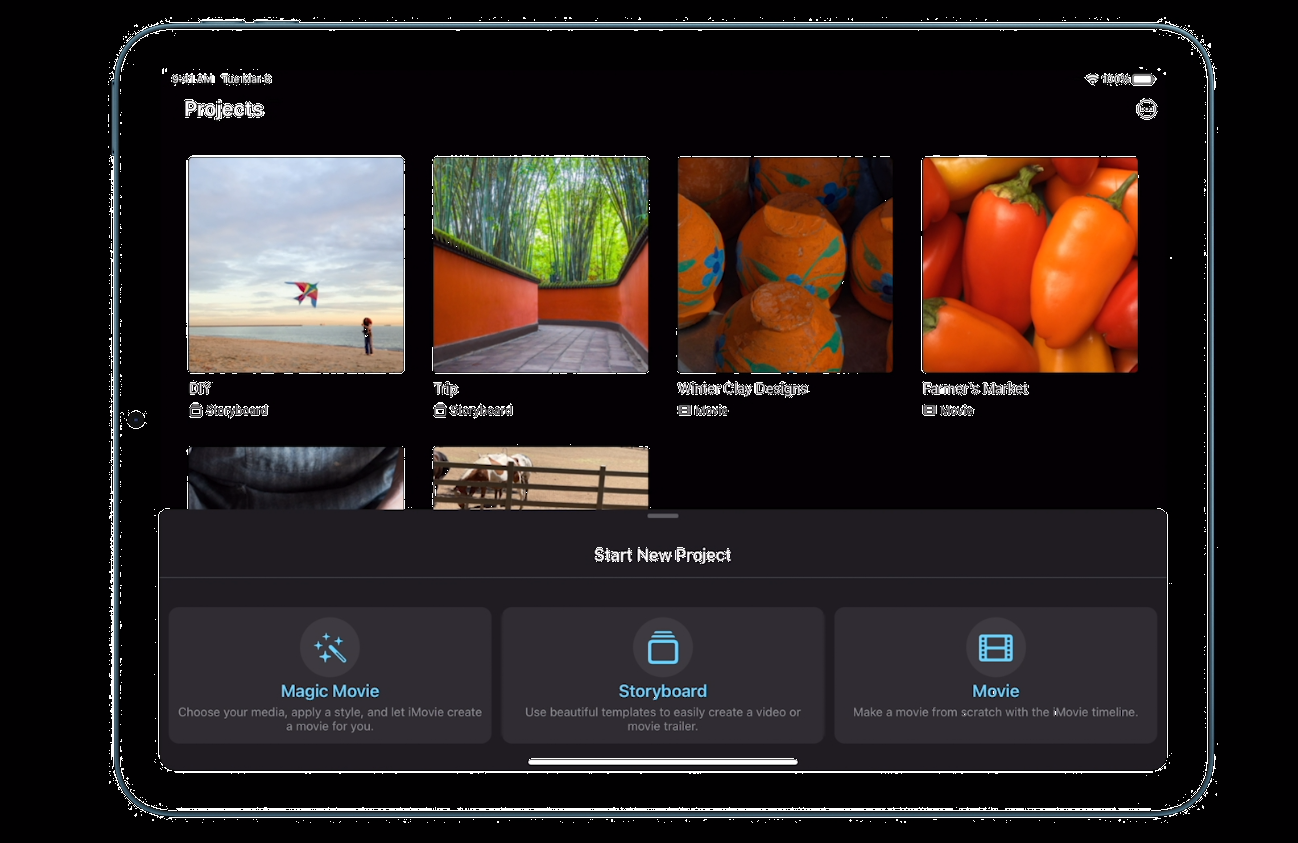Open the Winter Clay Designs thumbnail
This screenshot has height=843, width=1298.
point(785,265)
